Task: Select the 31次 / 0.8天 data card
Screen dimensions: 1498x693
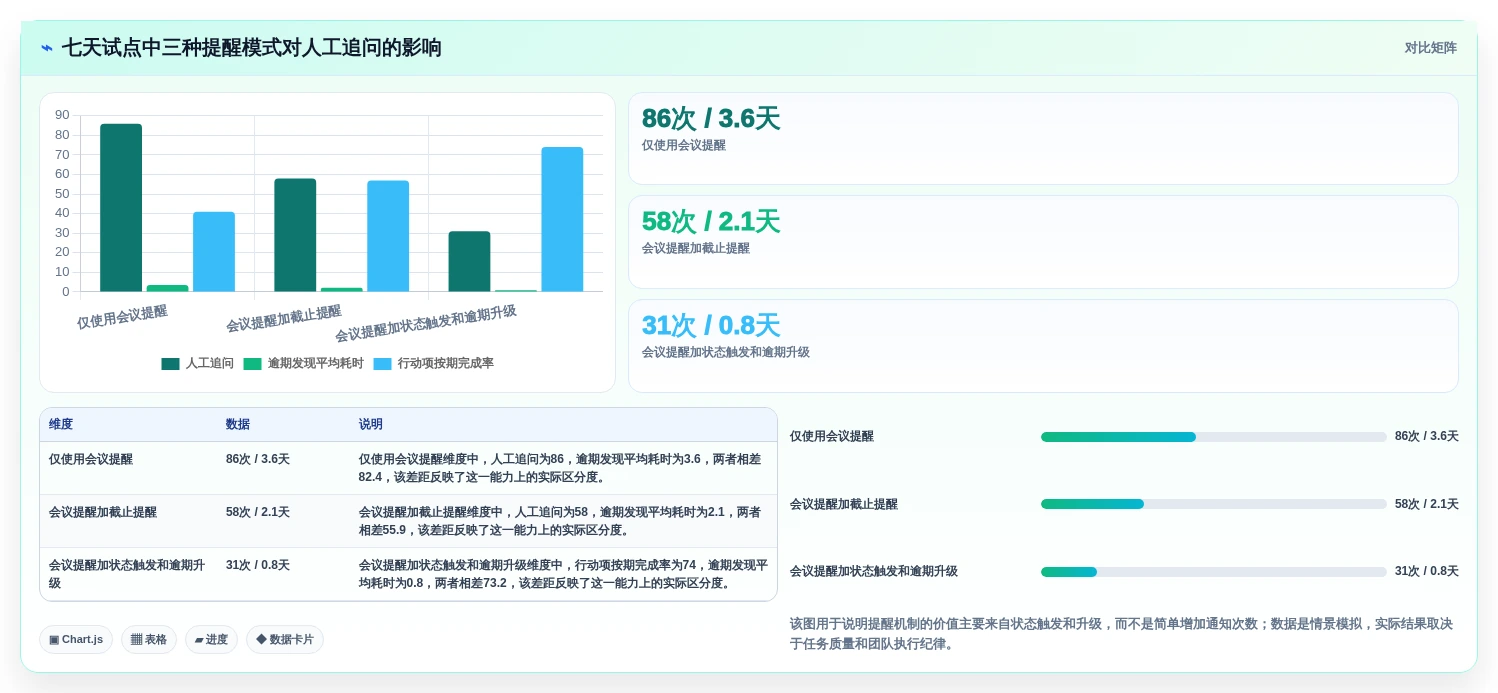Action: [1043, 346]
